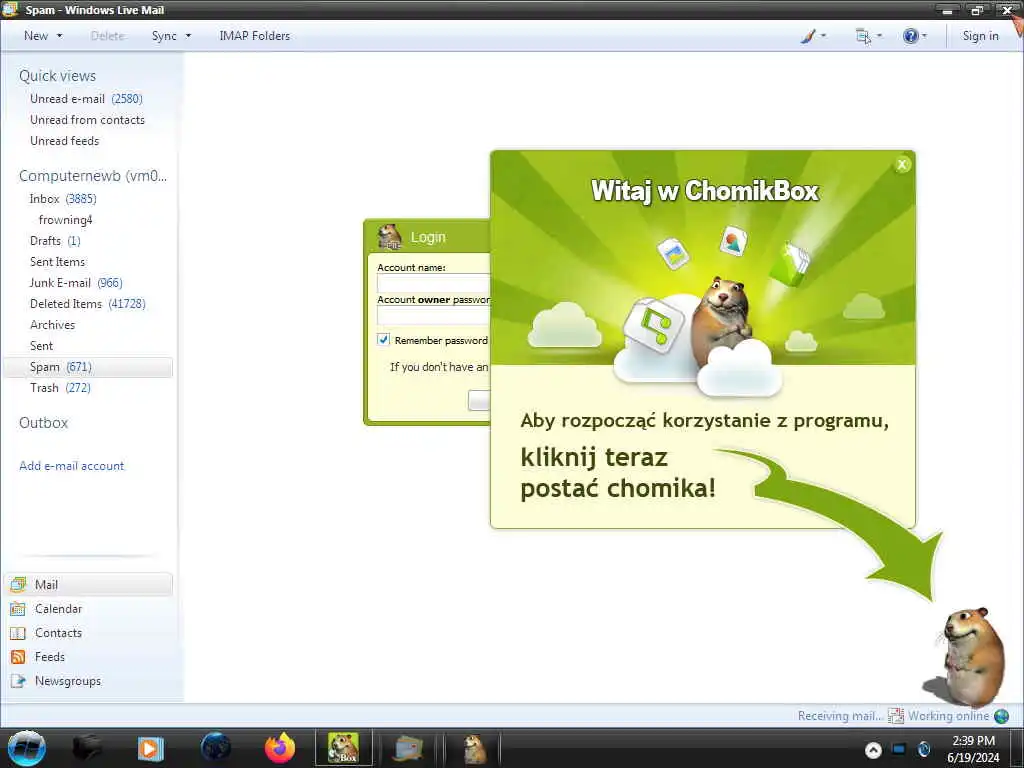The height and width of the screenshot is (768, 1024).
Task: Open IMAP Folders
Action: [x=255, y=36]
